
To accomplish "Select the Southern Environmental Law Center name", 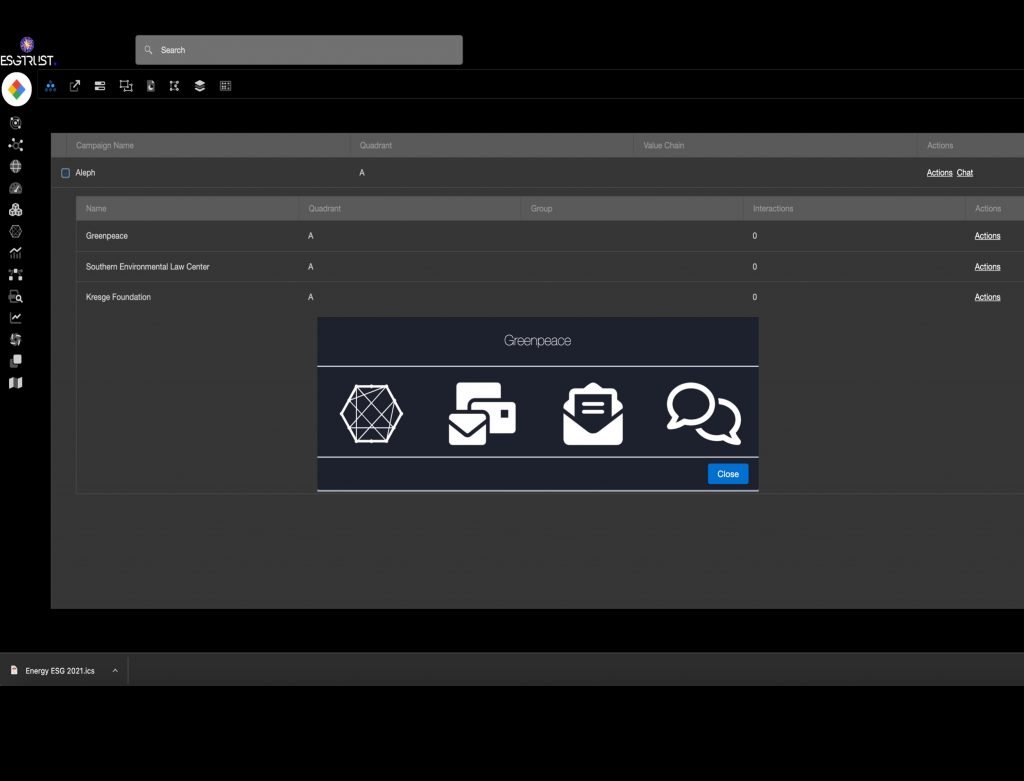I will point(148,266).
